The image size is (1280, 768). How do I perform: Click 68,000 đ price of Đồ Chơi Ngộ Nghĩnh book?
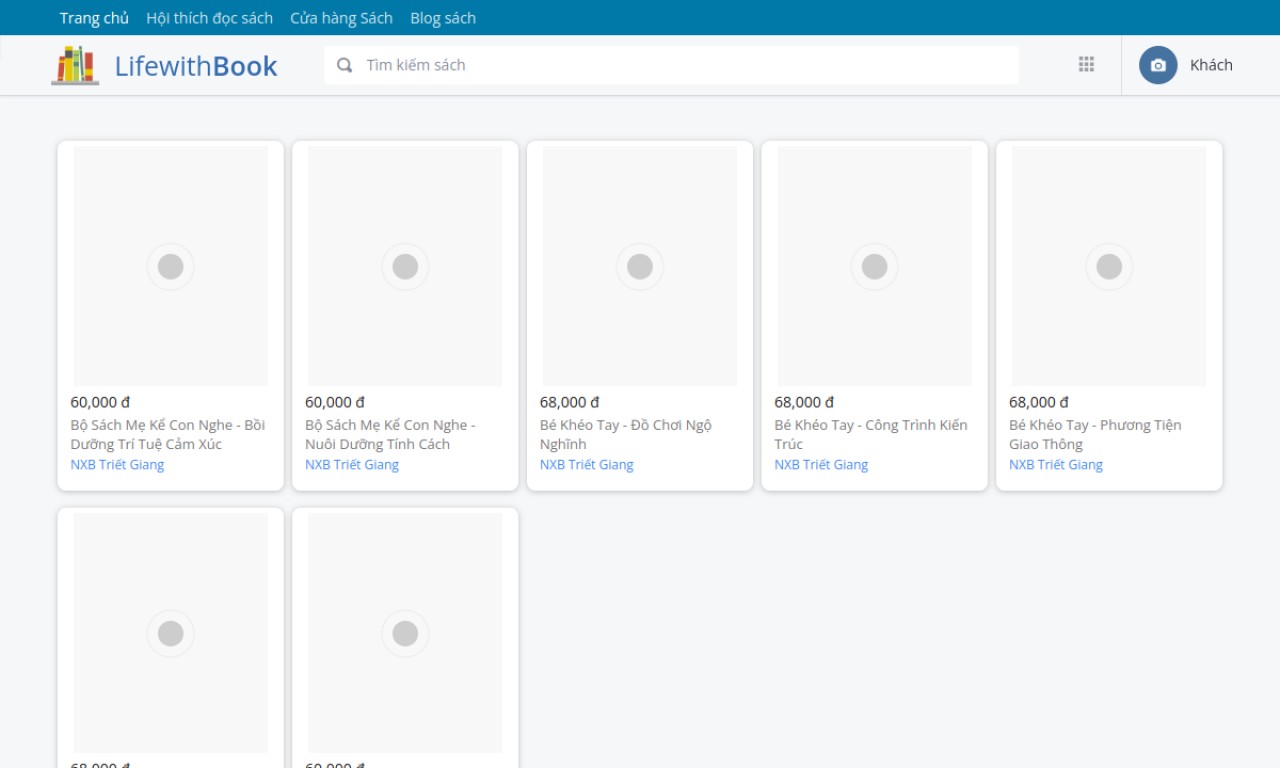(570, 402)
